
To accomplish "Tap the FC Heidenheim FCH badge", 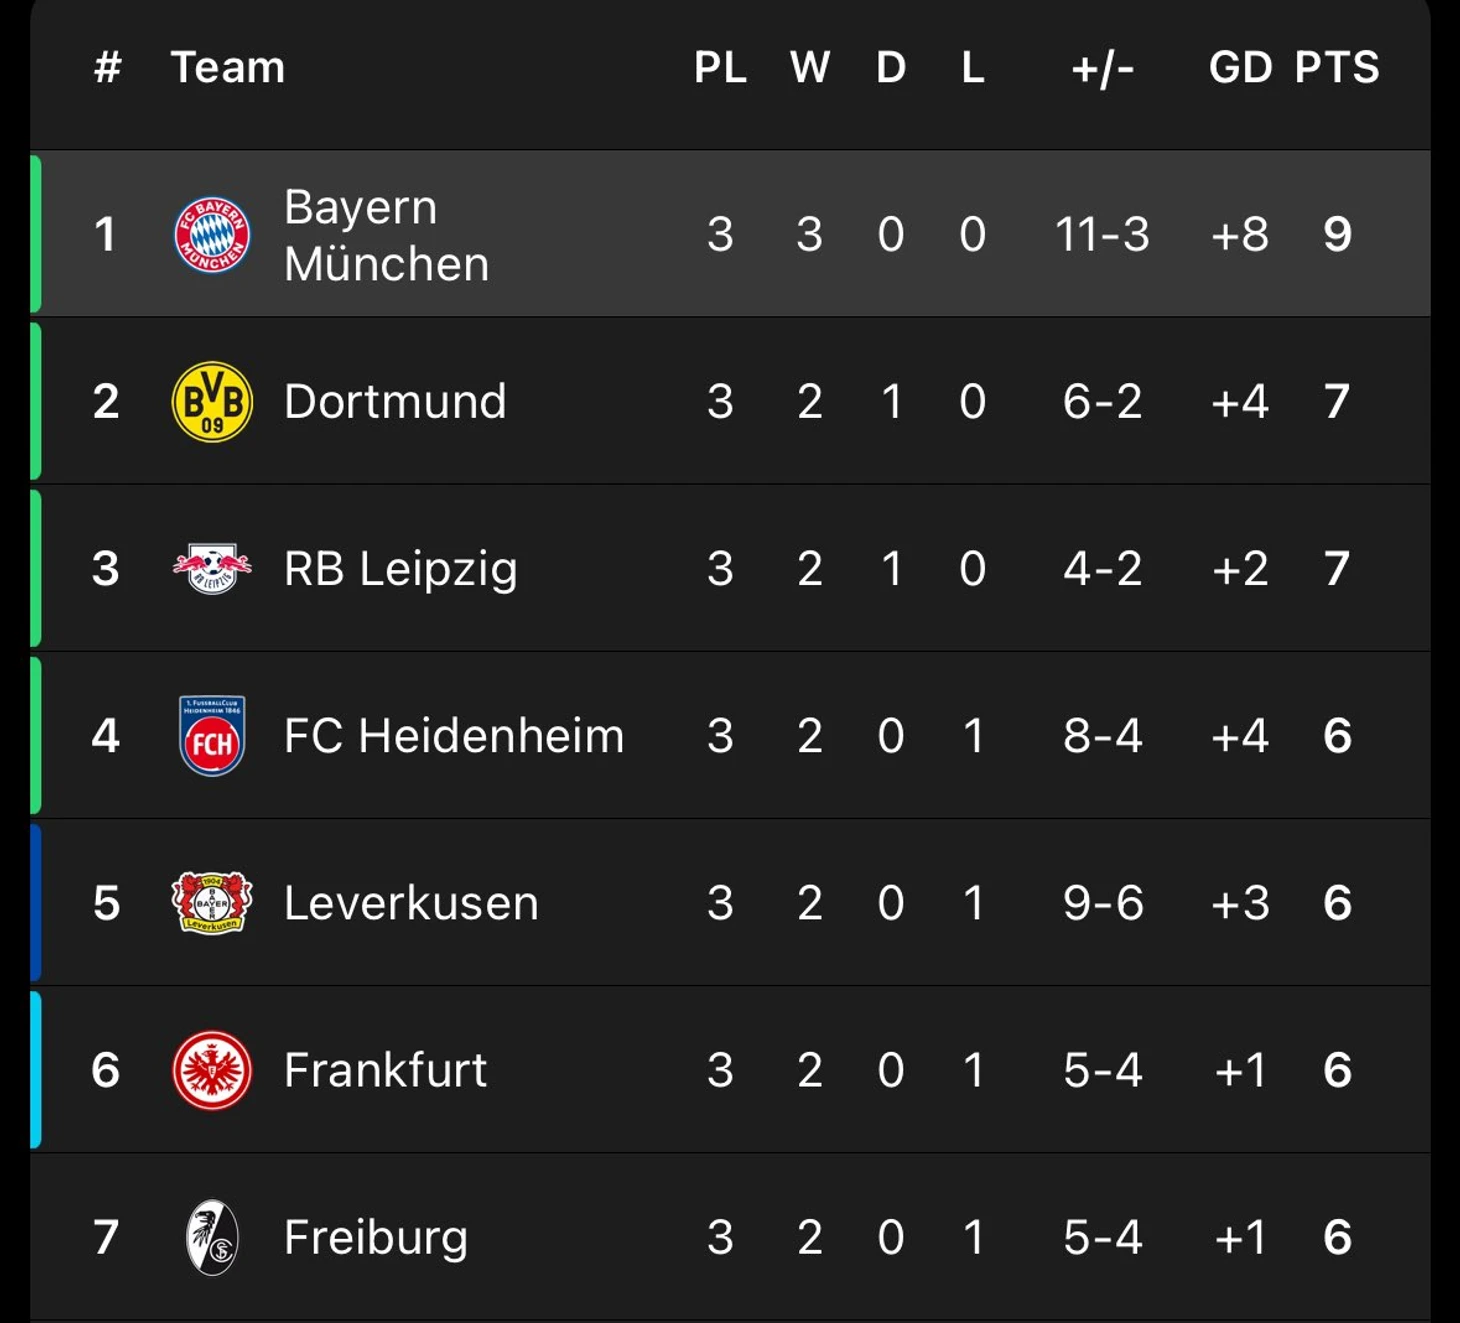I will pos(212,736).
